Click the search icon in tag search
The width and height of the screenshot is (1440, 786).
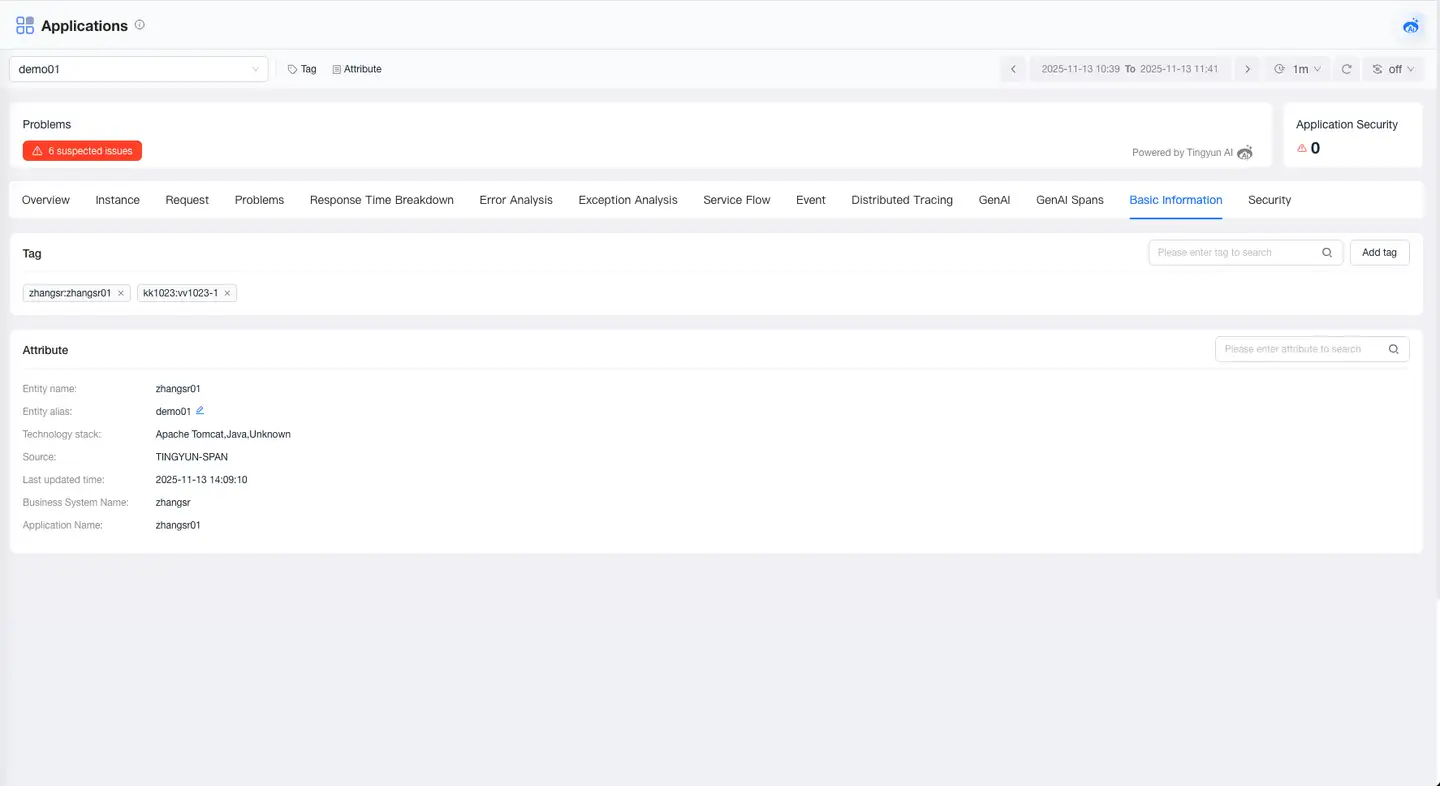1327,253
